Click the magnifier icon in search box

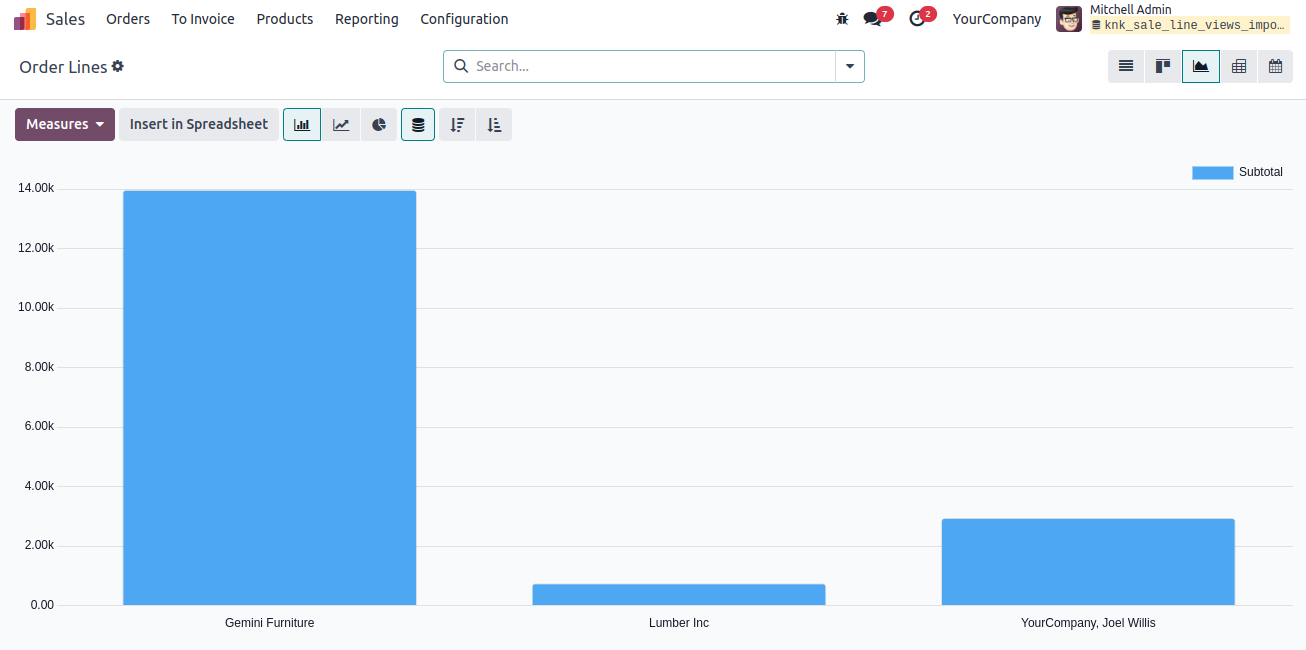coord(461,66)
